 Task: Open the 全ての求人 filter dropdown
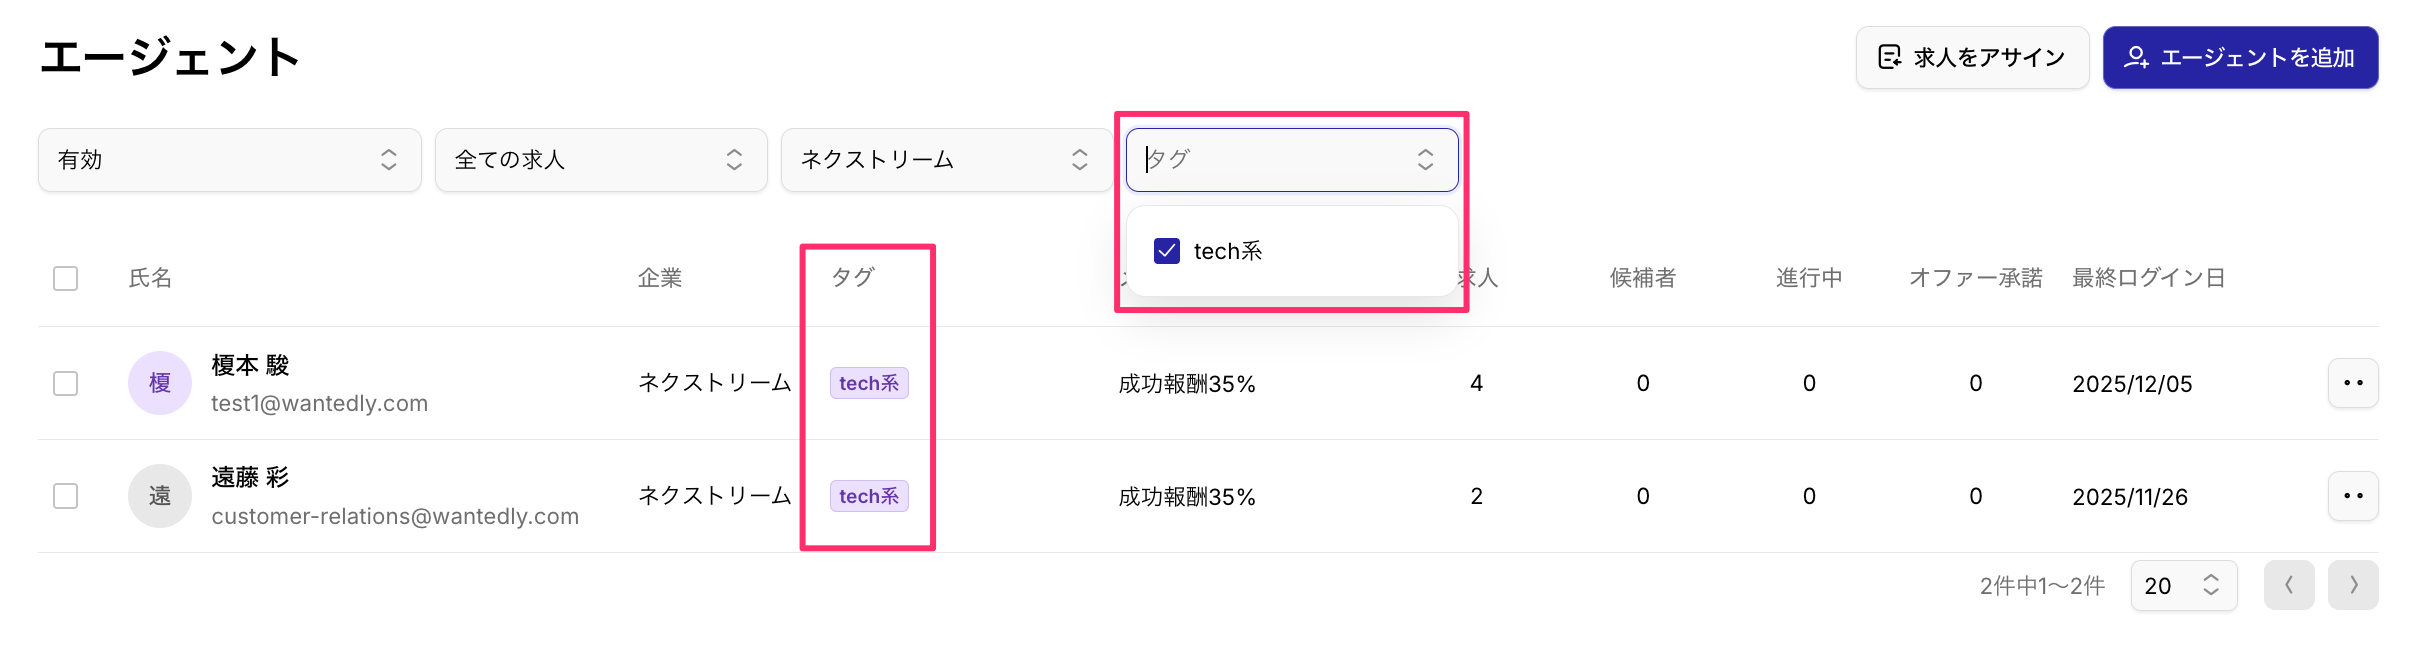pos(601,160)
